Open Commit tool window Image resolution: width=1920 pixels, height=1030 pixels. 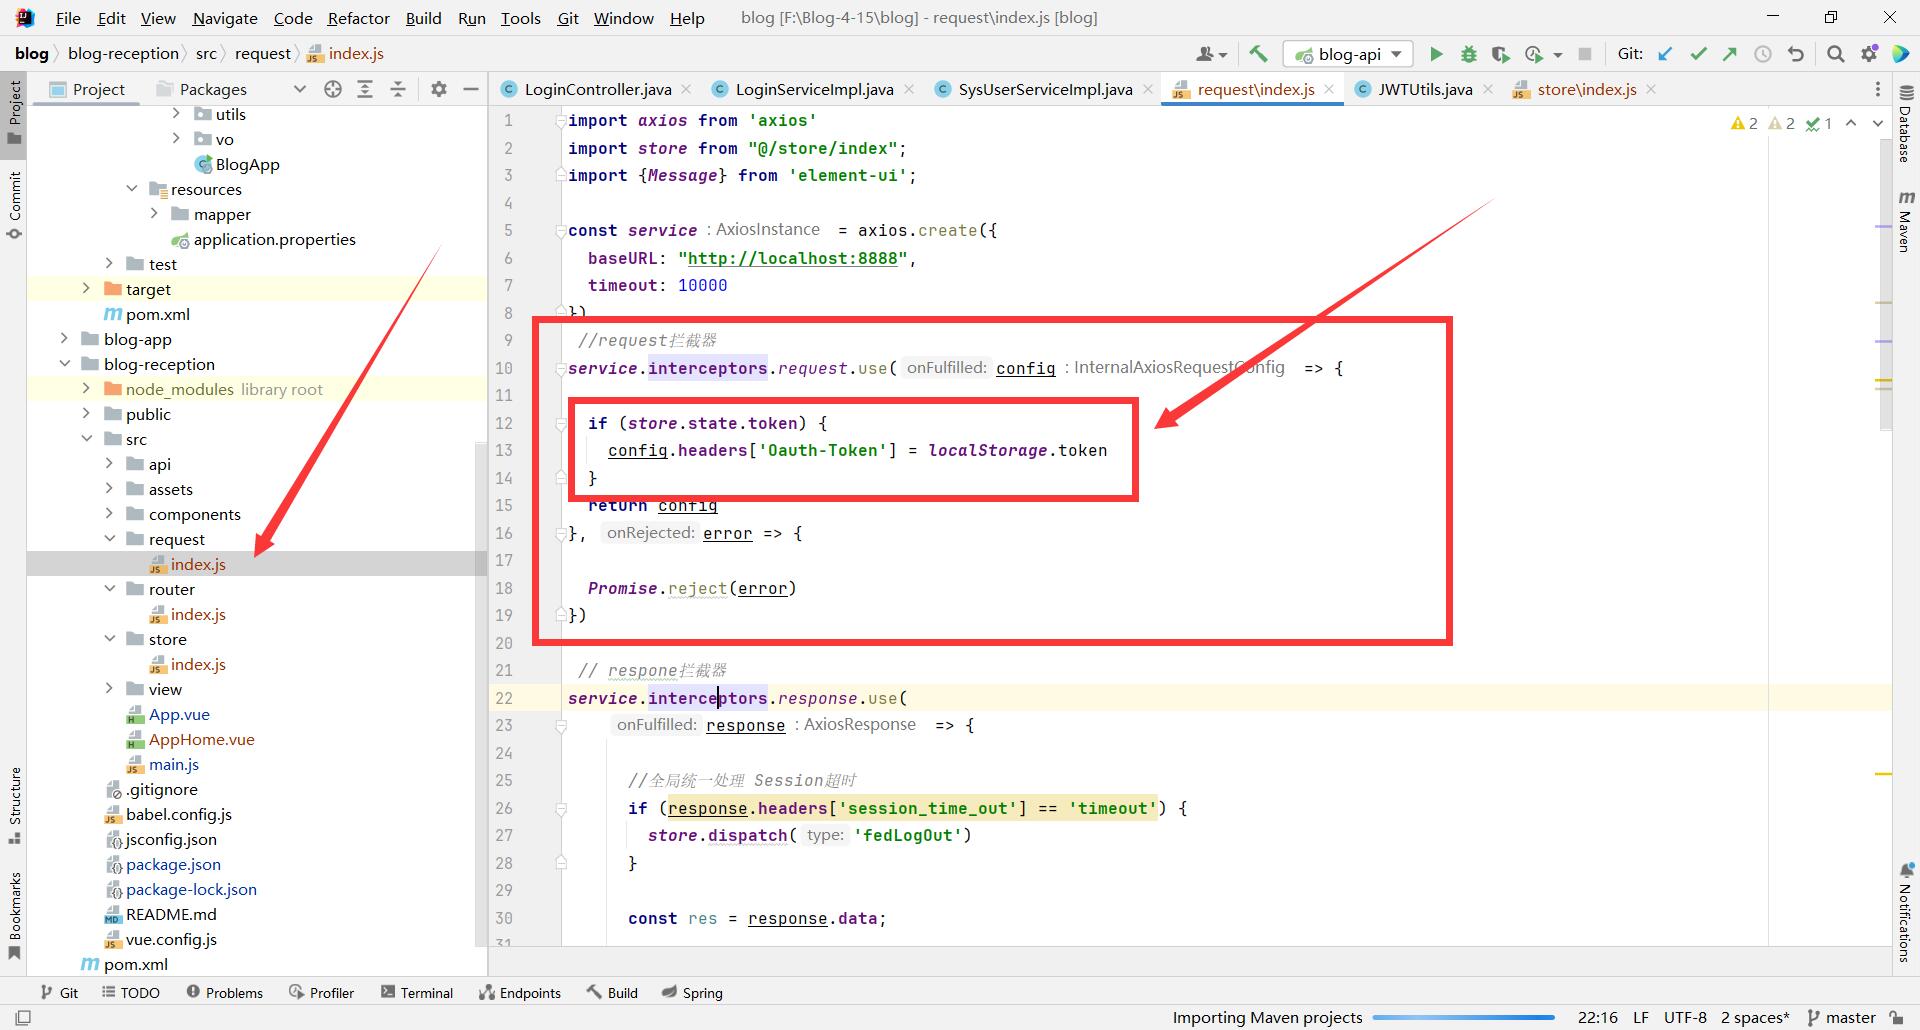14,205
